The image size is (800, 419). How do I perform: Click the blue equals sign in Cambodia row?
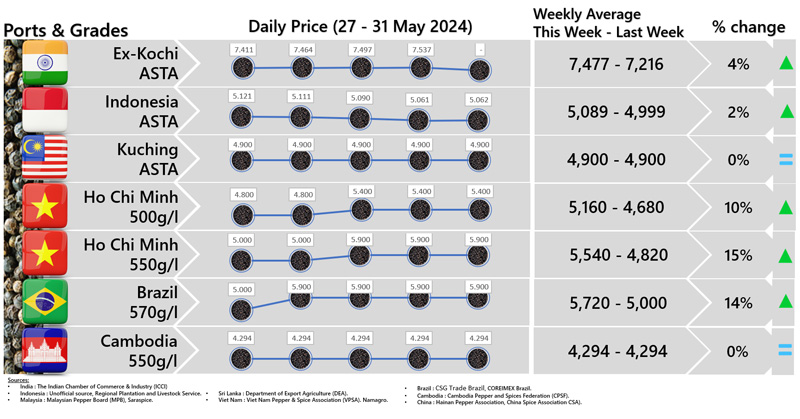point(785,351)
